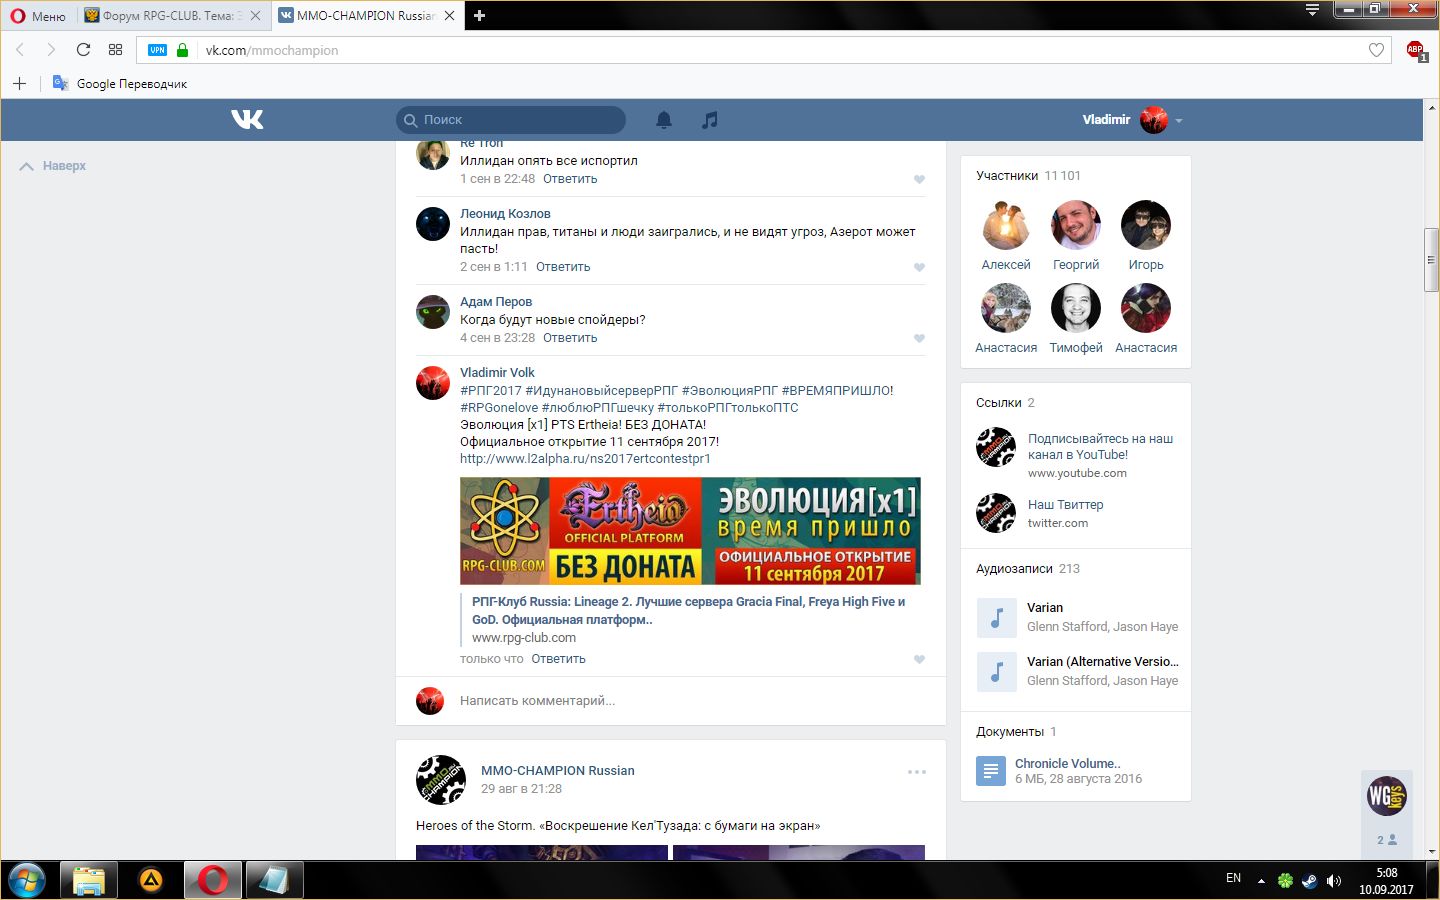Click the page vertical scrollbar thumb
This screenshot has height=900, width=1440.
tap(1431, 260)
